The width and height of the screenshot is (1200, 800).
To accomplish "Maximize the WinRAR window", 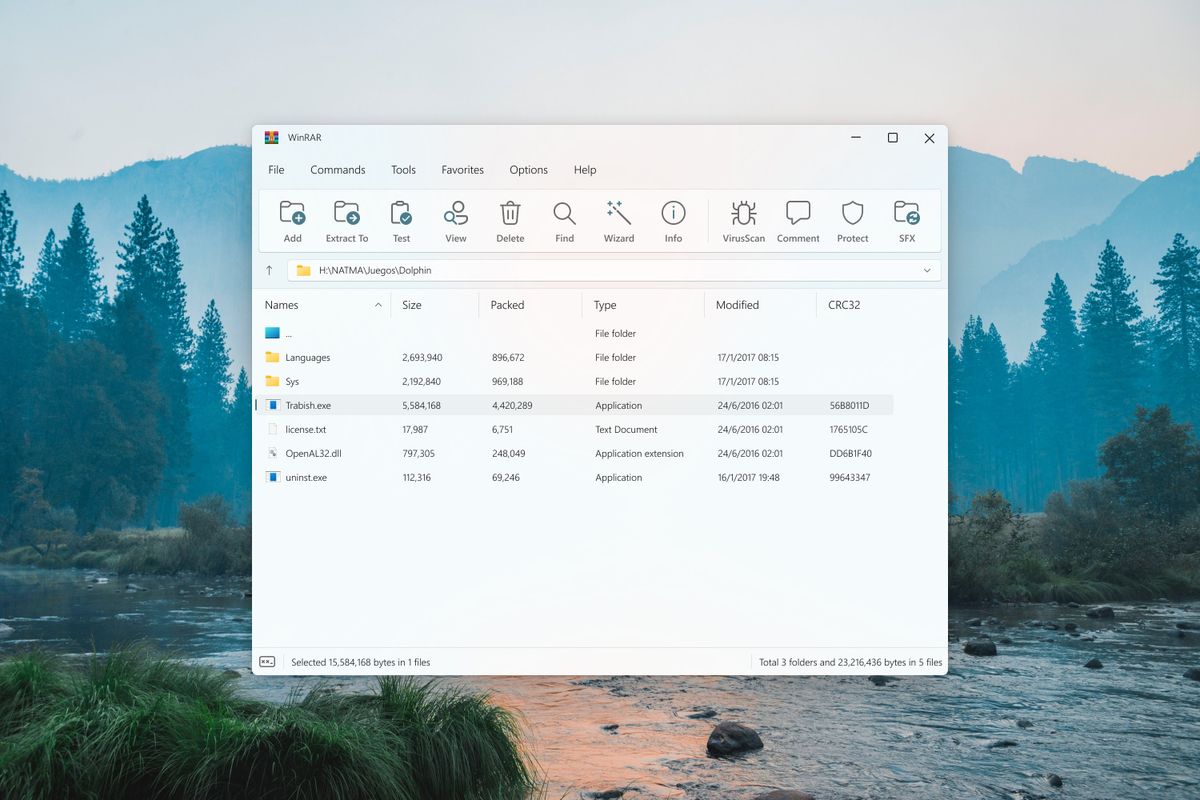I will [892, 138].
